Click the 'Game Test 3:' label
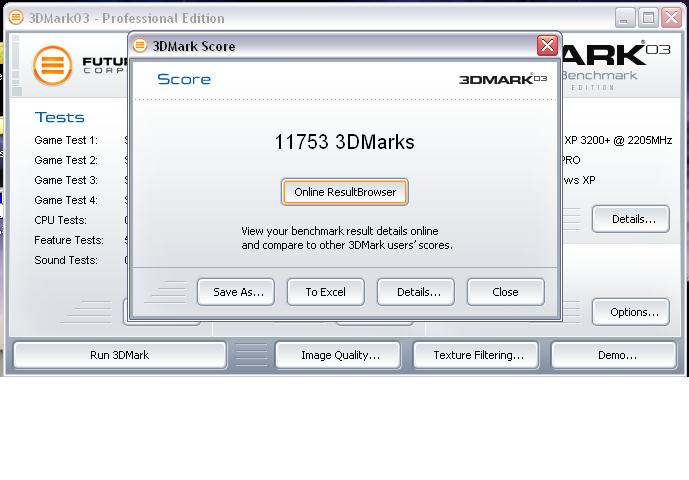This screenshot has width=689, height=480. point(66,180)
